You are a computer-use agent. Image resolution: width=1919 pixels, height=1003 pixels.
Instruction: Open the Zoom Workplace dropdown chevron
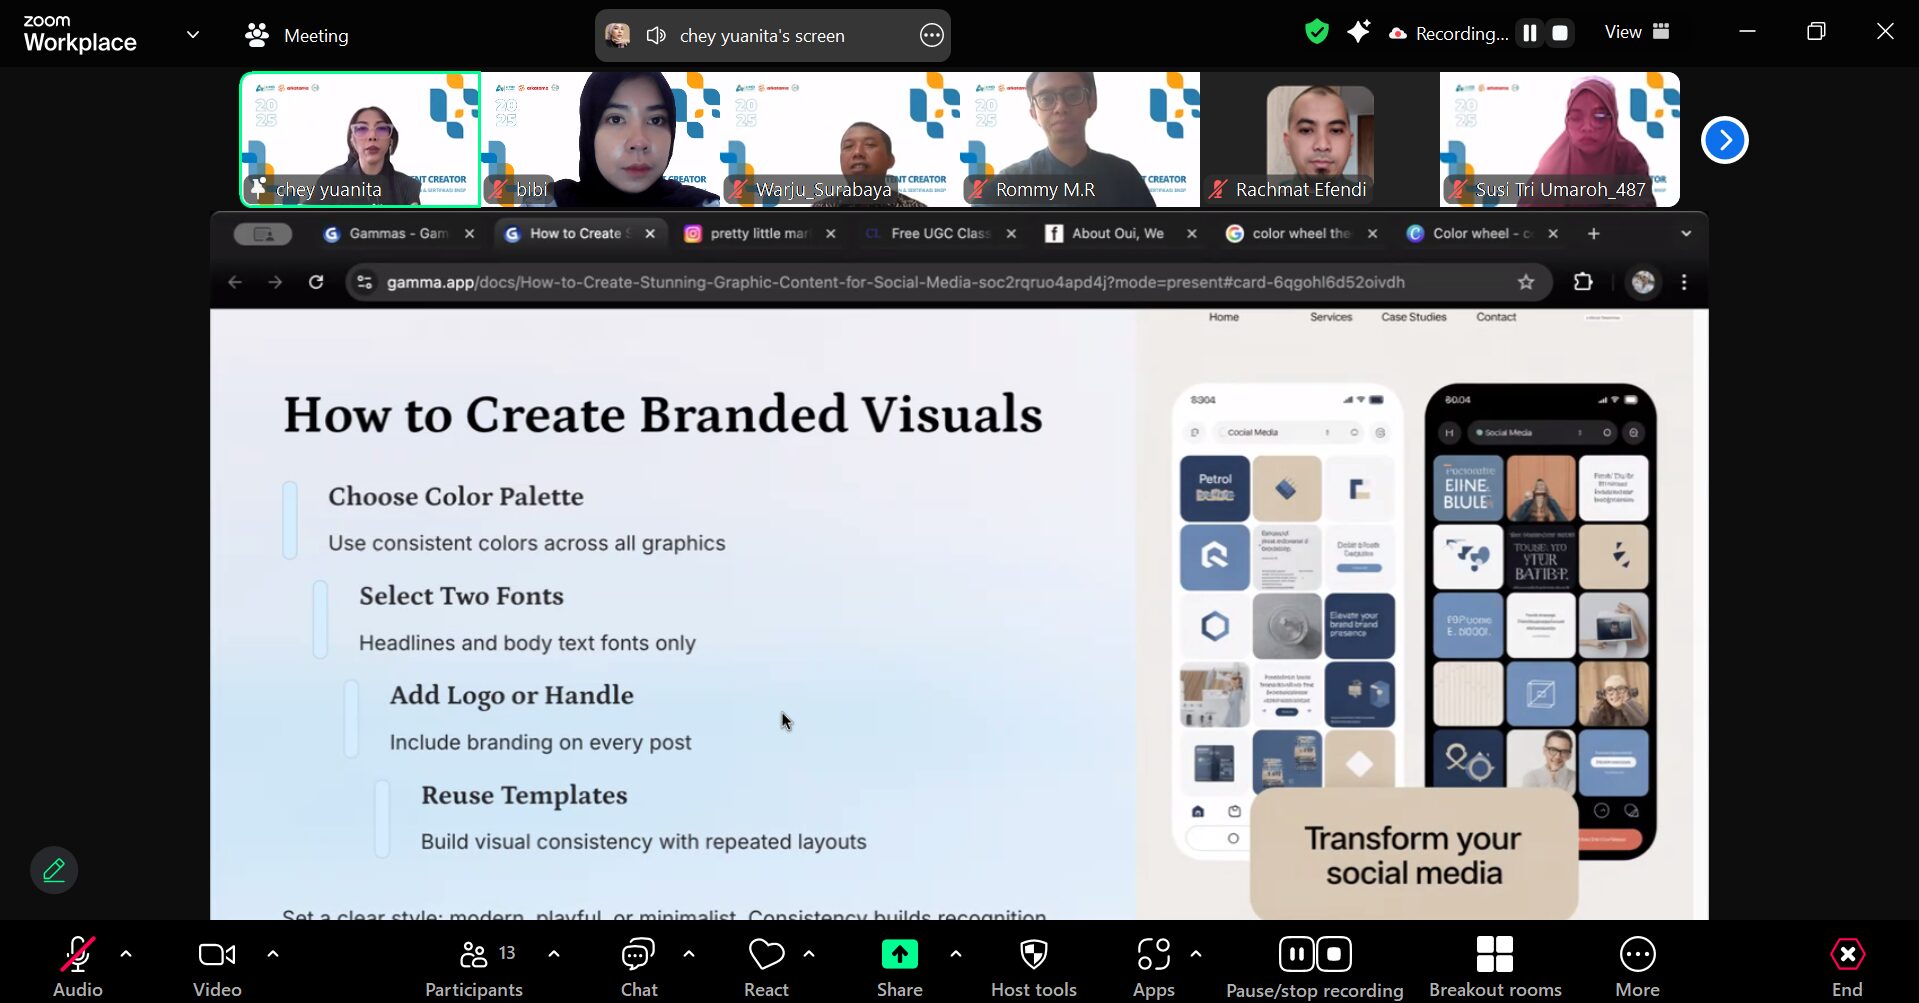click(193, 35)
